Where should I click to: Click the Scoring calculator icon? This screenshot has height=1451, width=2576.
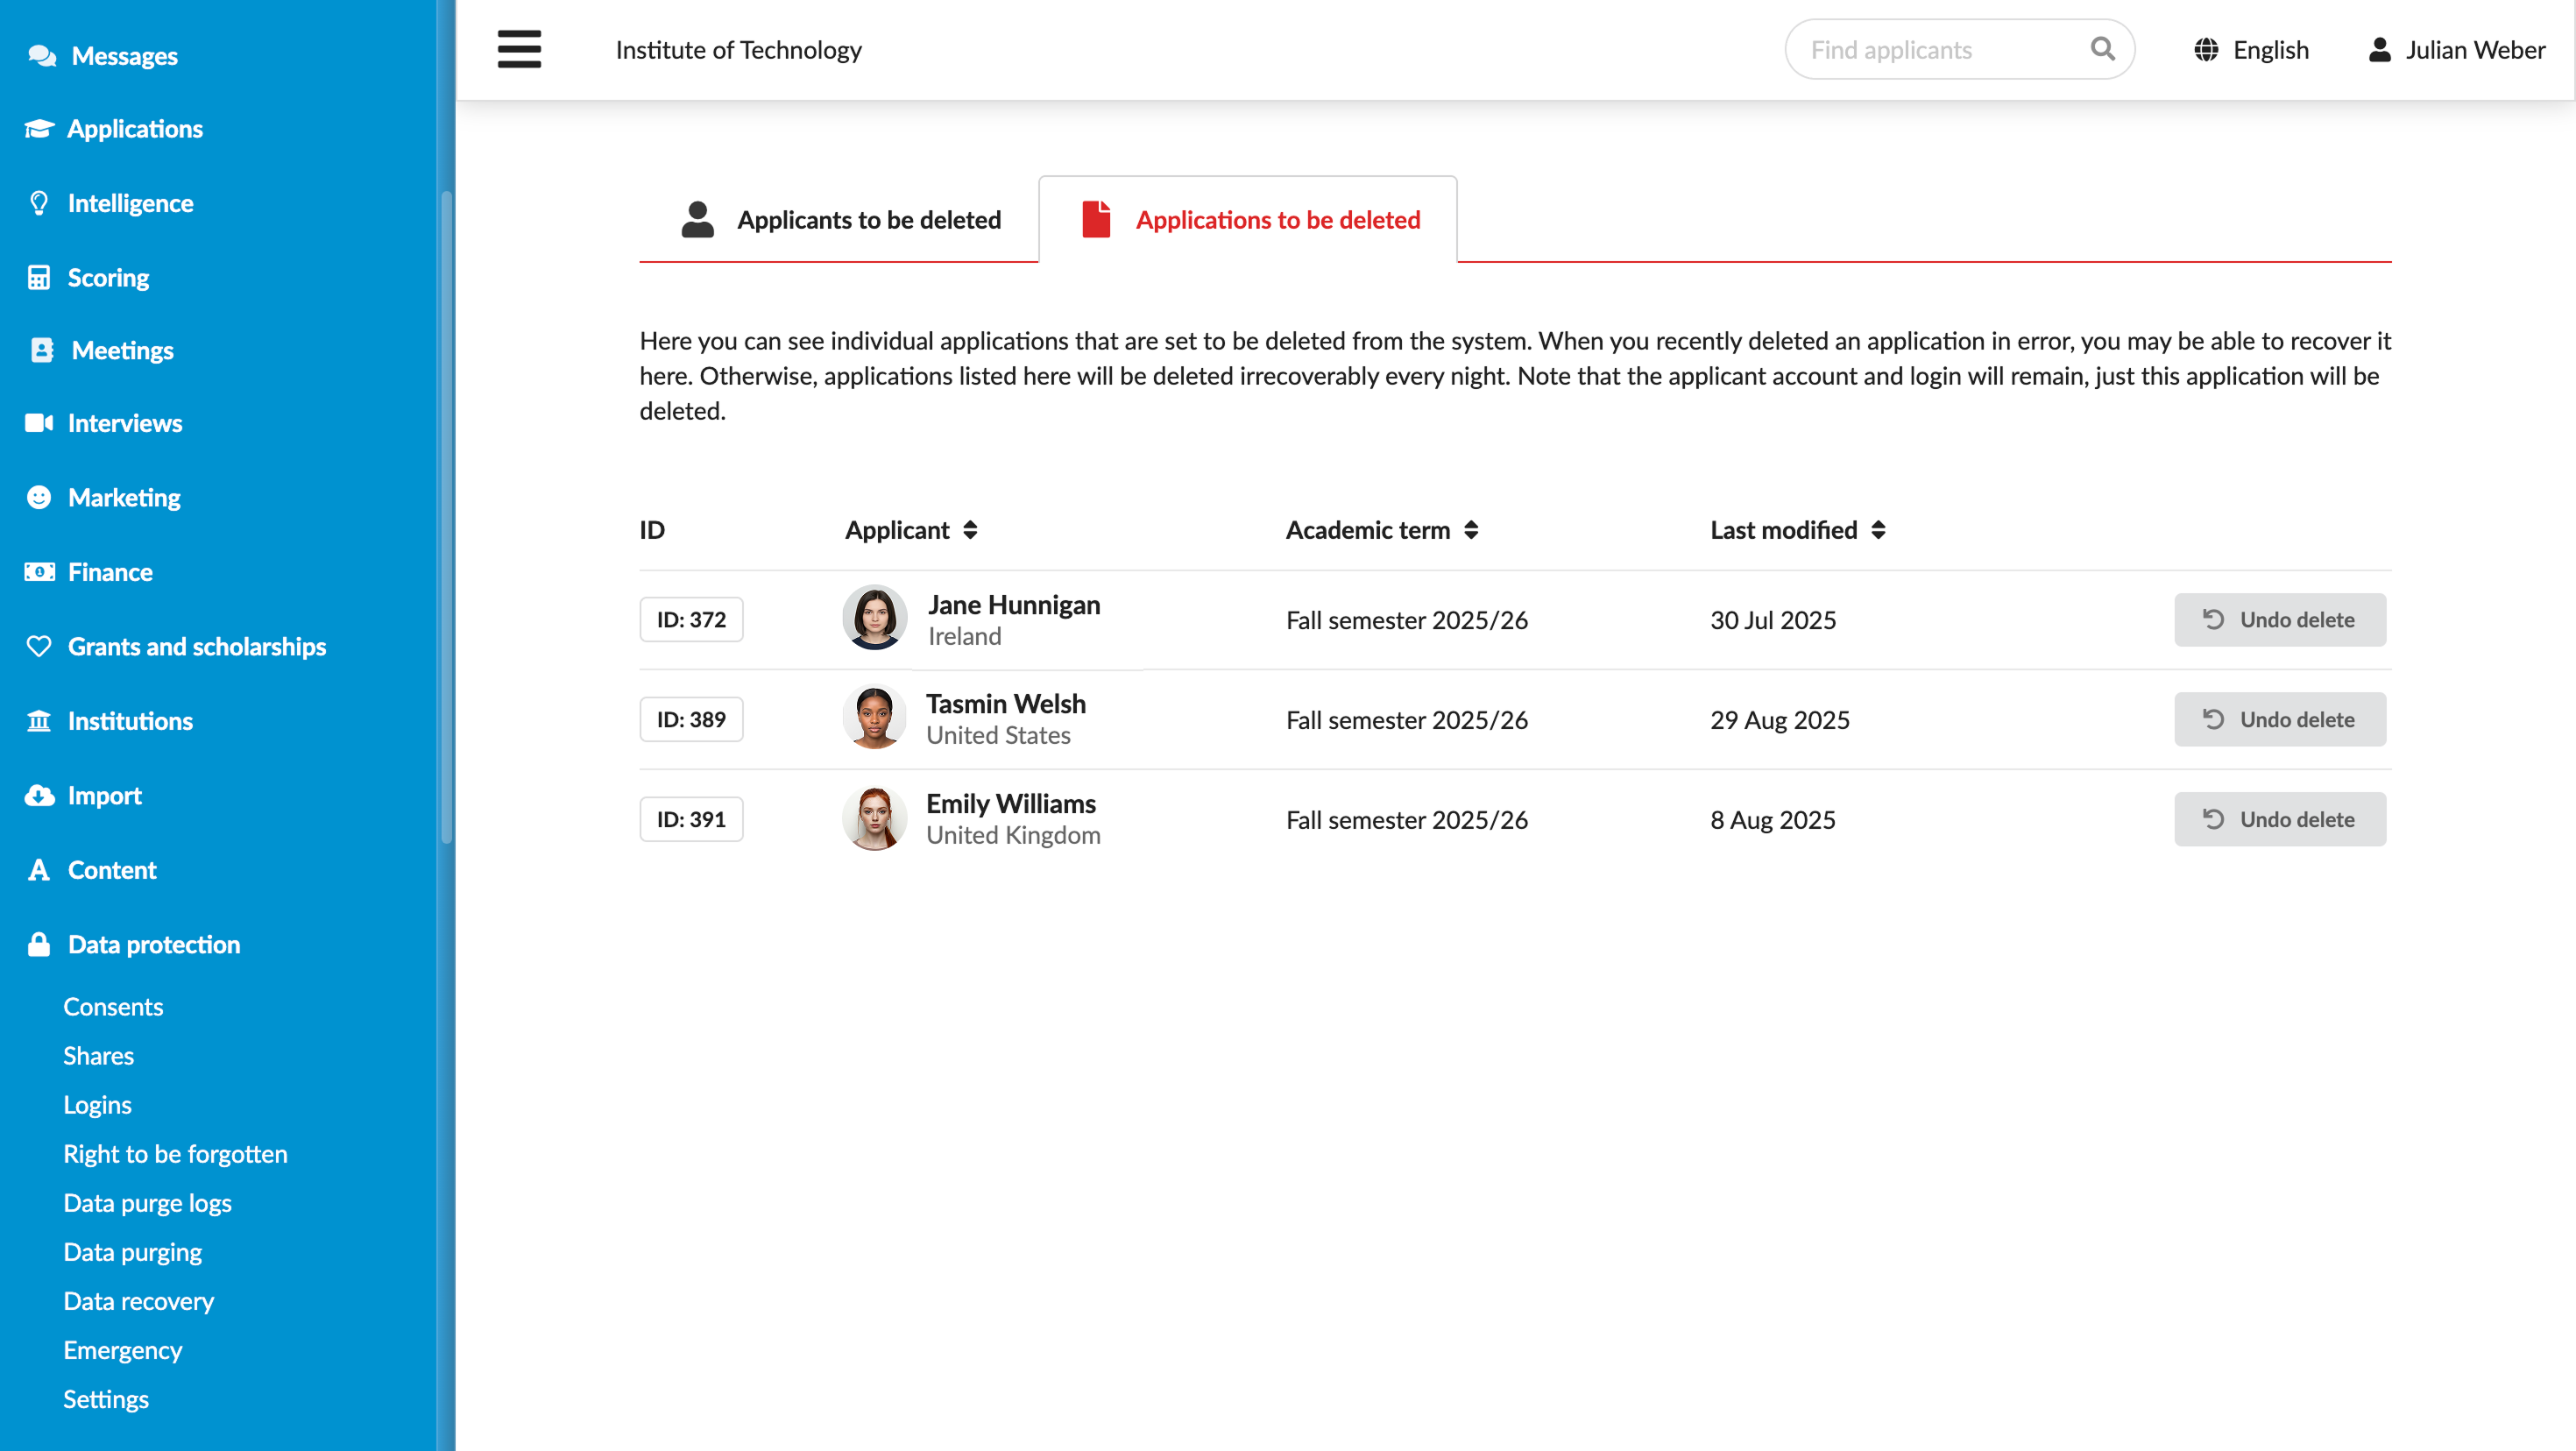click(39, 277)
